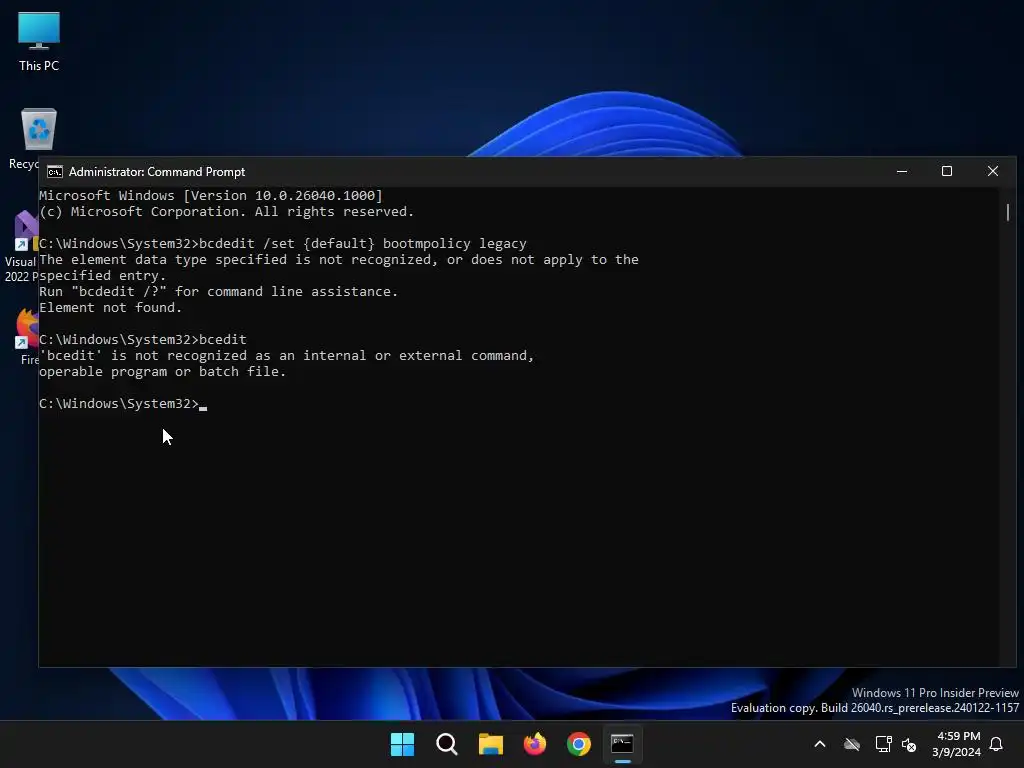Maximize the Command Prompt window
The width and height of the screenshot is (1024, 768).
coord(947,171)
